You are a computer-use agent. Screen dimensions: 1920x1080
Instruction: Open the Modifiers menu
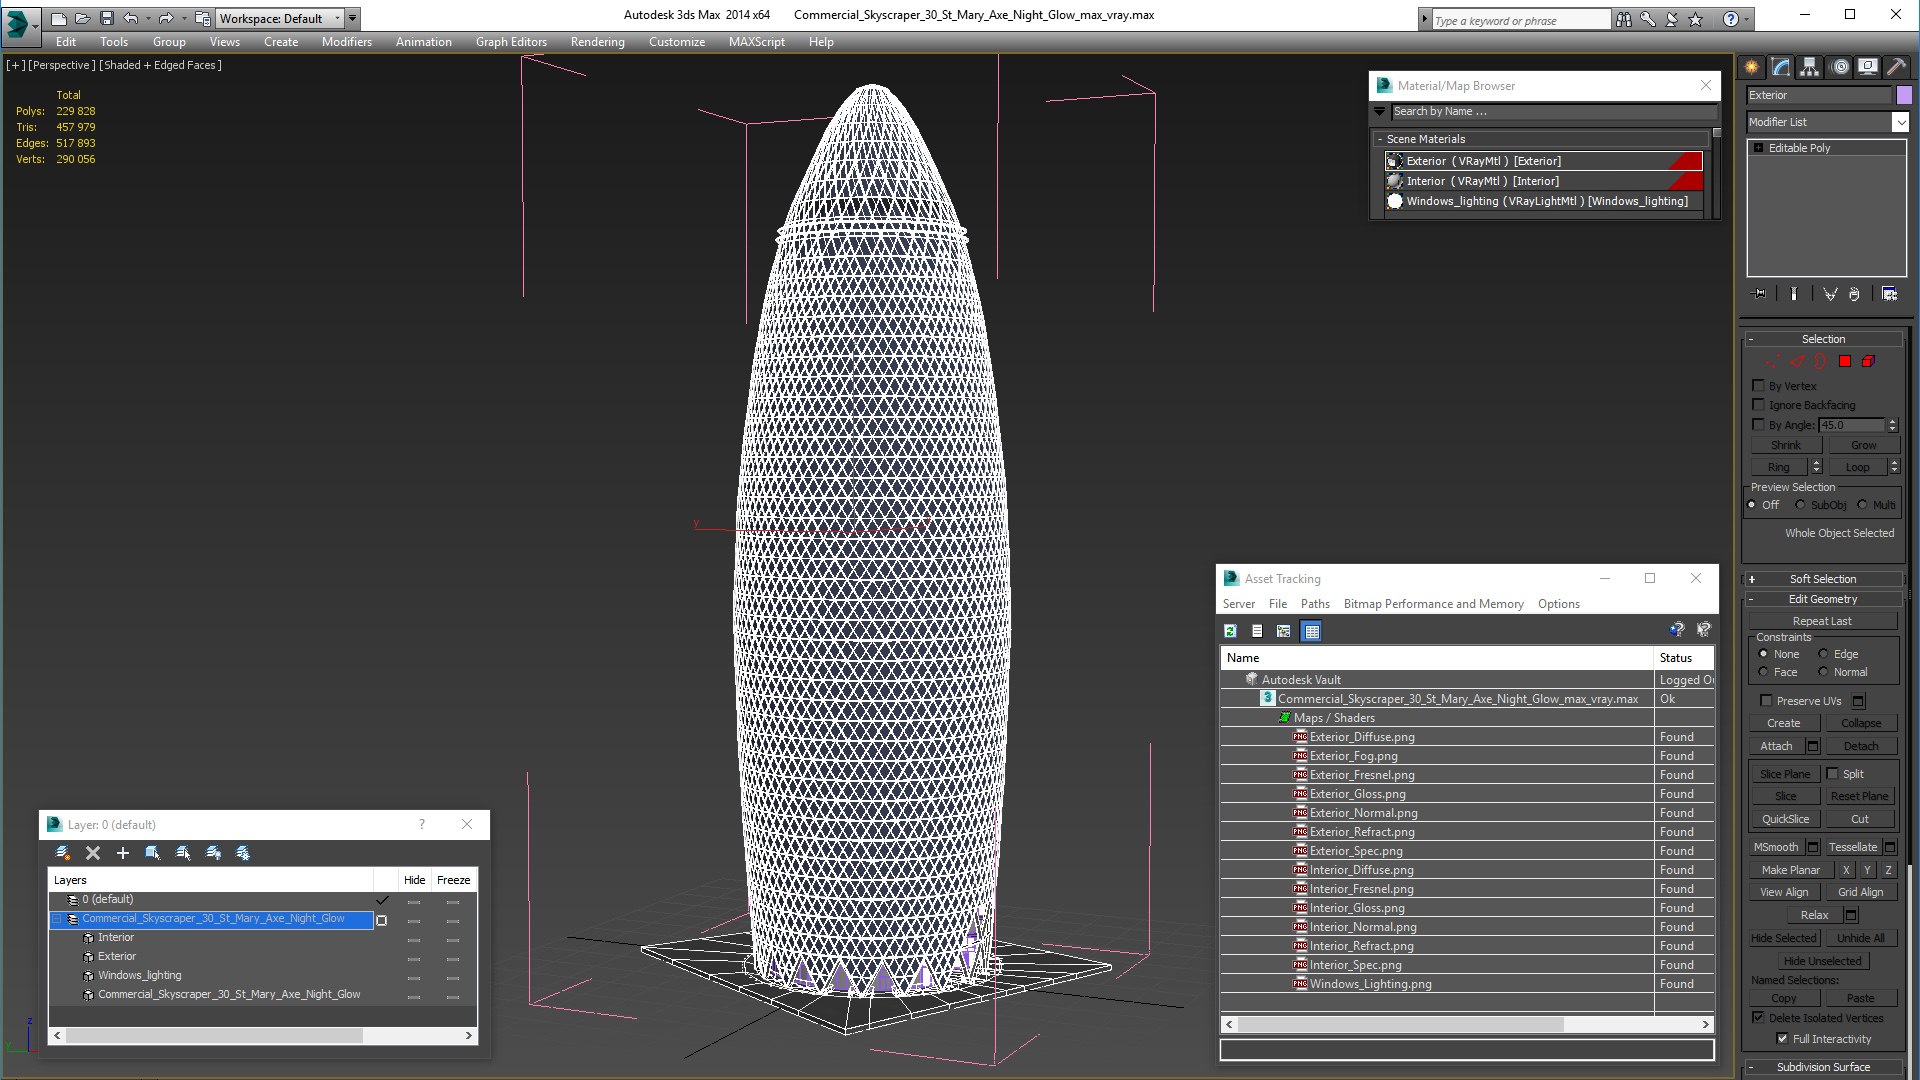point(346,42)
